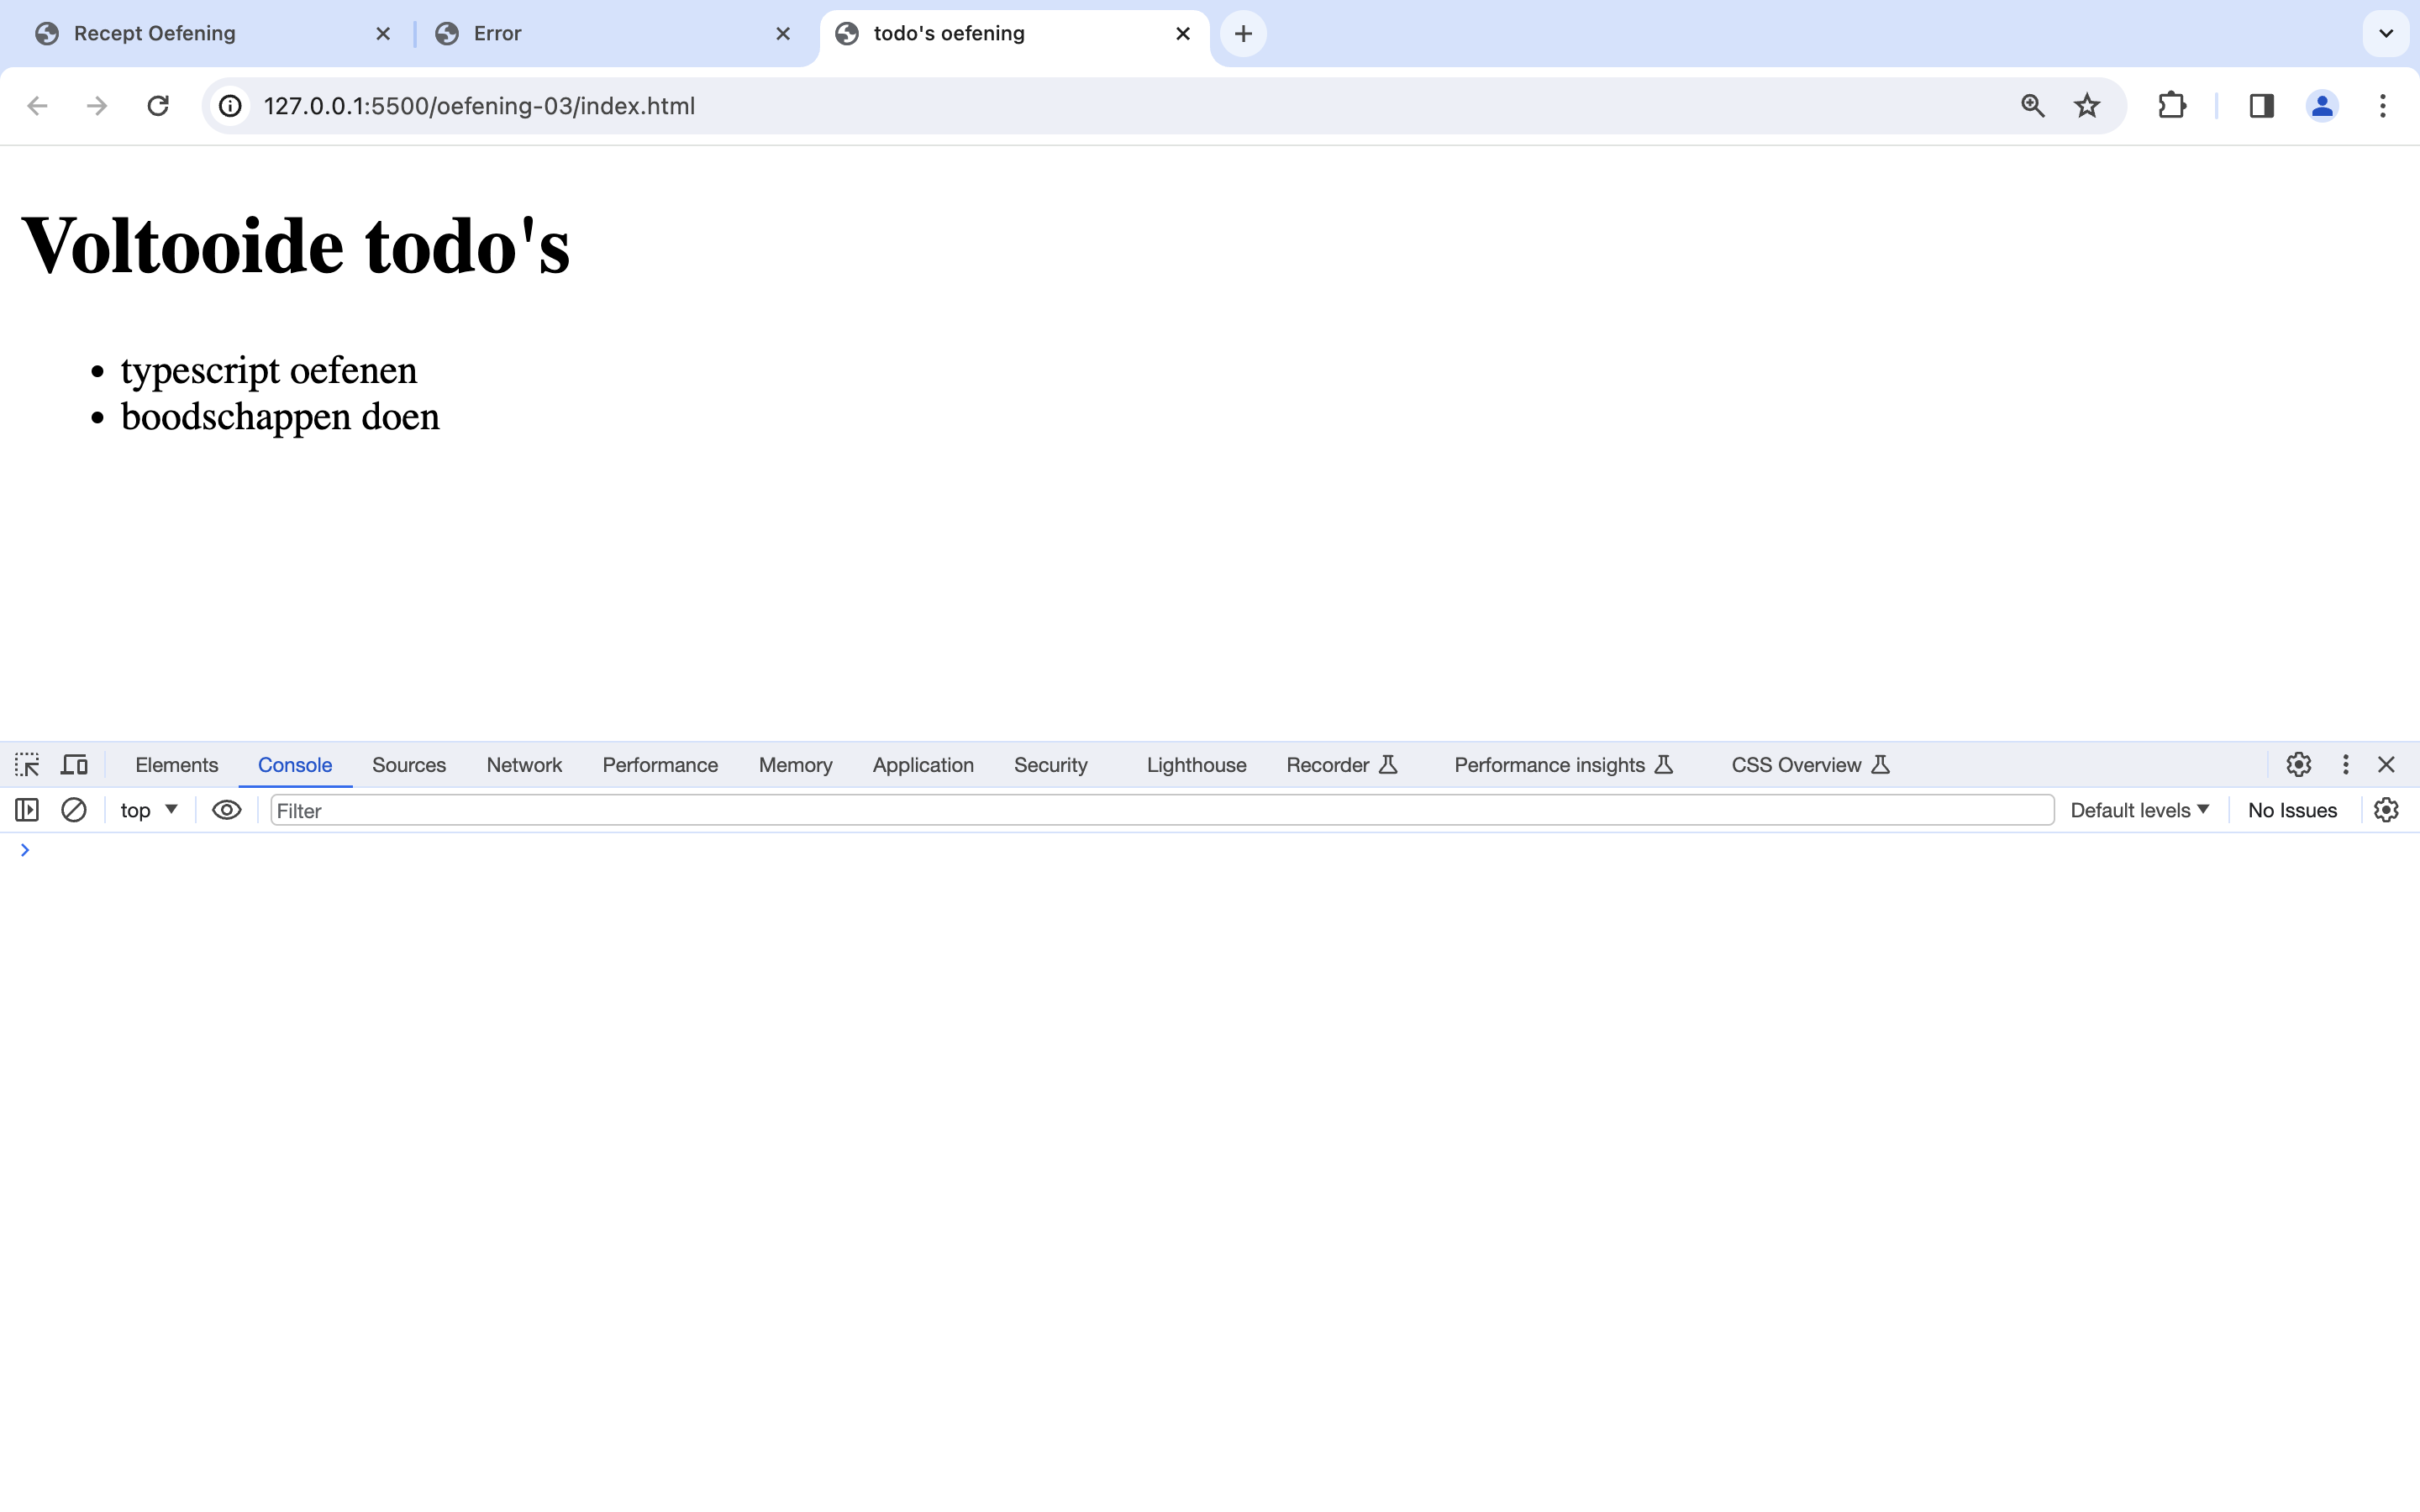This screenshot has width=2420, height=1512.
Task: Open the Performance panel
Action: coord(660,765)
